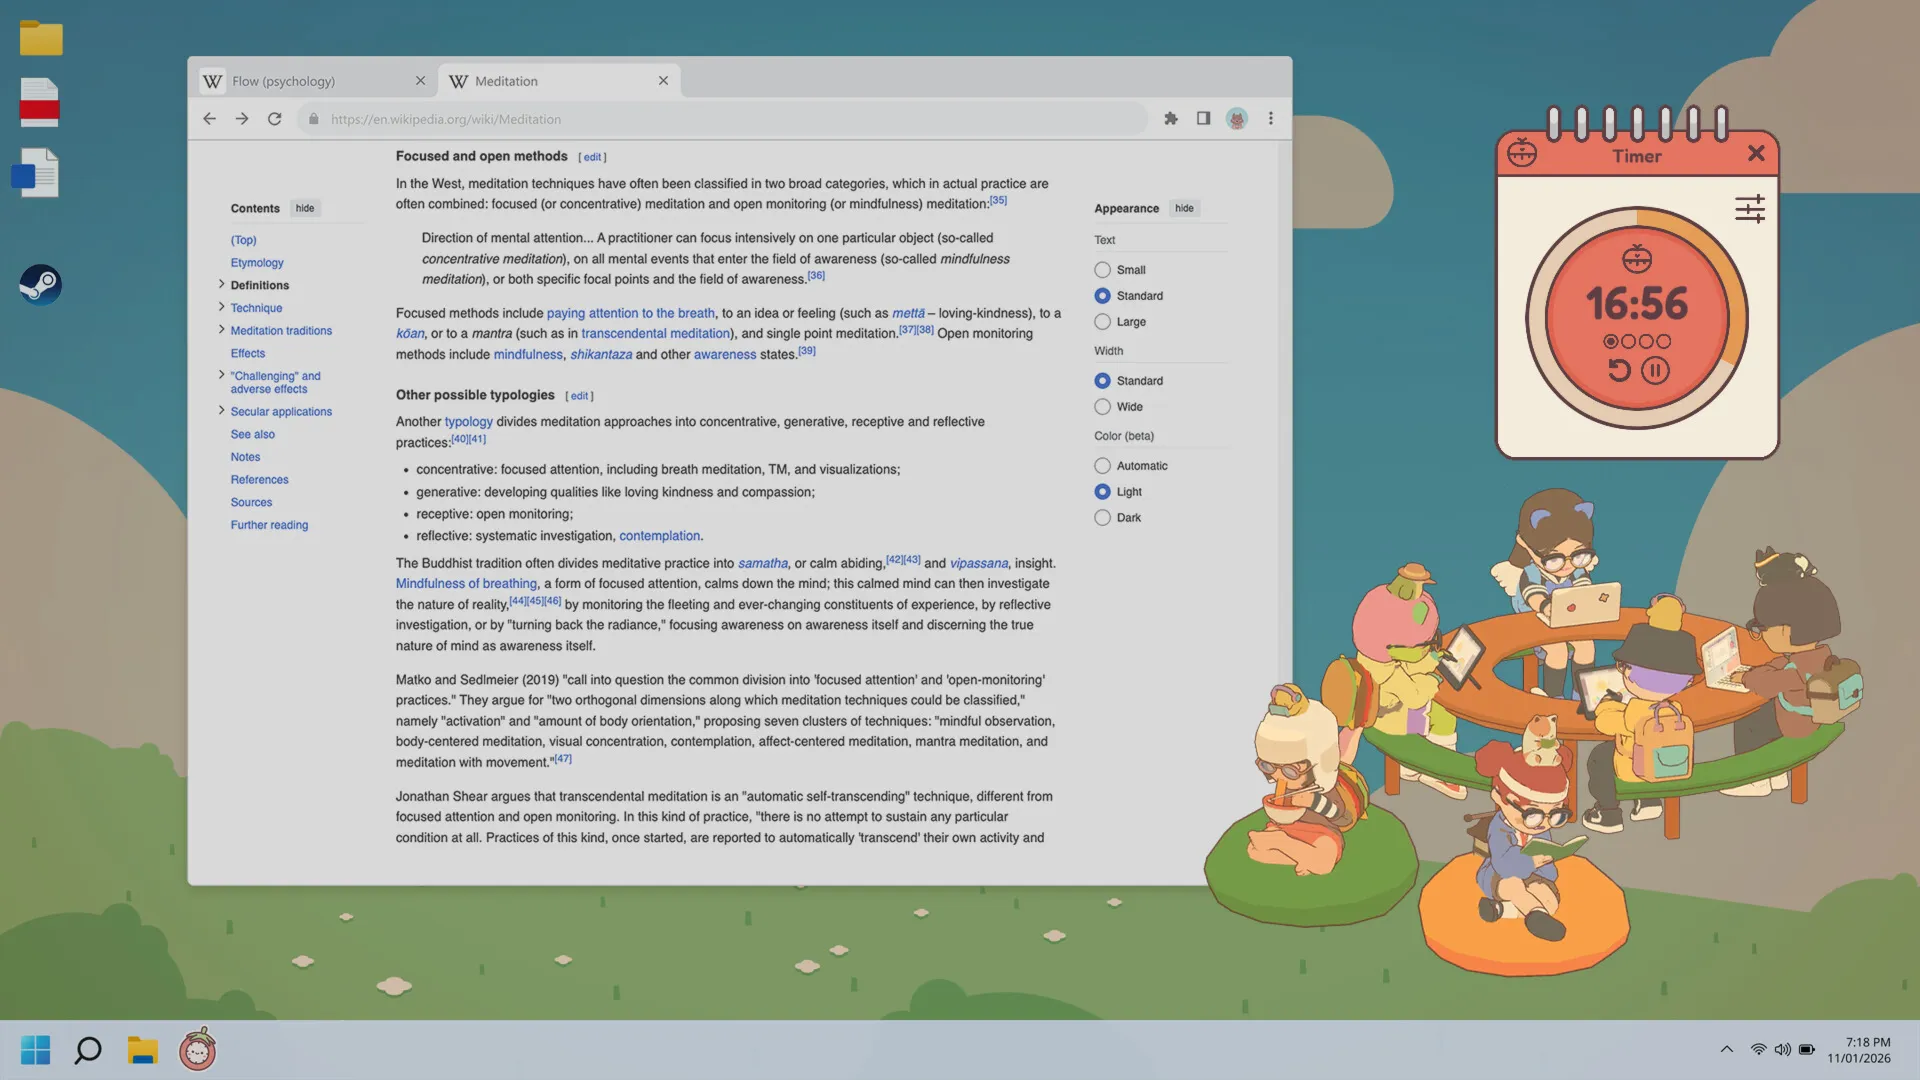This screenshot has width=1920, height=1080.
Task: Enable Dark color mode
Action: 1103,517
